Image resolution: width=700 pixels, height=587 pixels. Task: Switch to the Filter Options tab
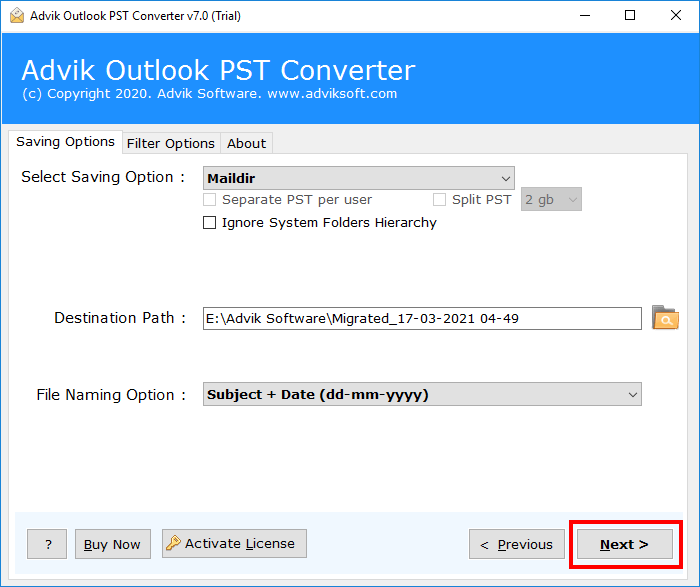pyautogui.click(x=171, y=143)
